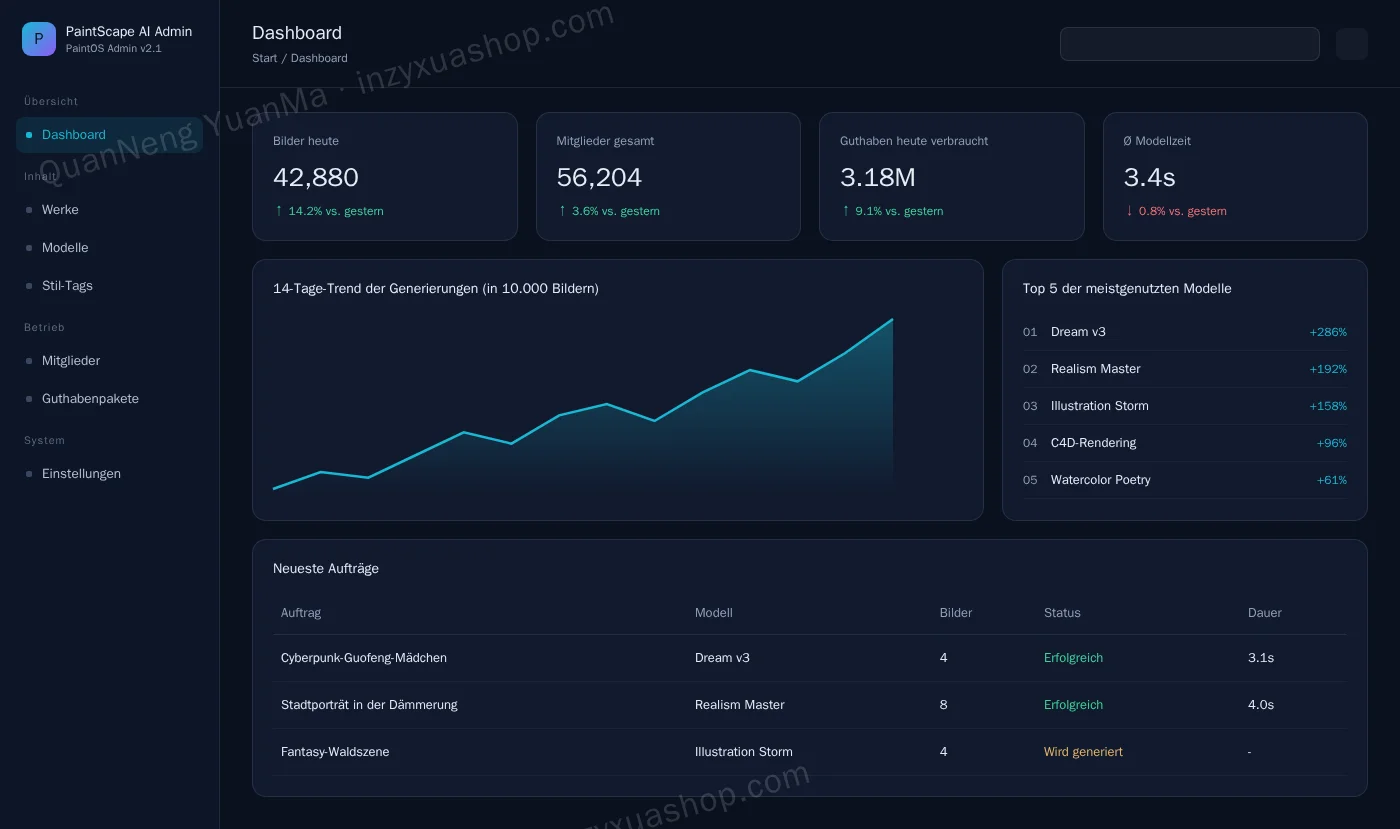Select Watercolor Poetry in the top models
This screenshot has width=1400, height=829.
pyautogui.click(x=1185, y=480)
